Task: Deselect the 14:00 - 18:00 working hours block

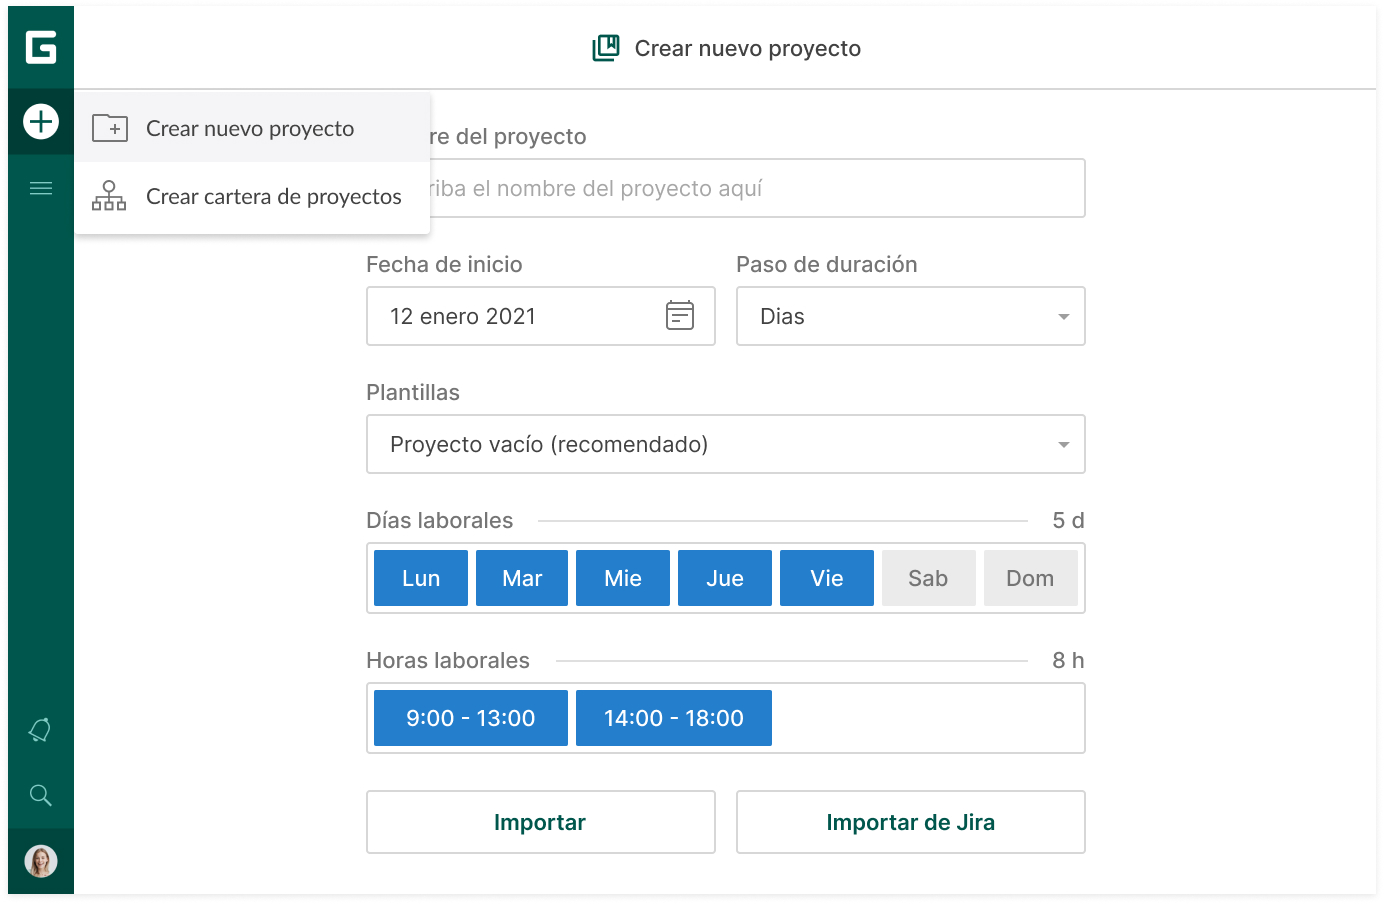Action: (x=673, y=718)
